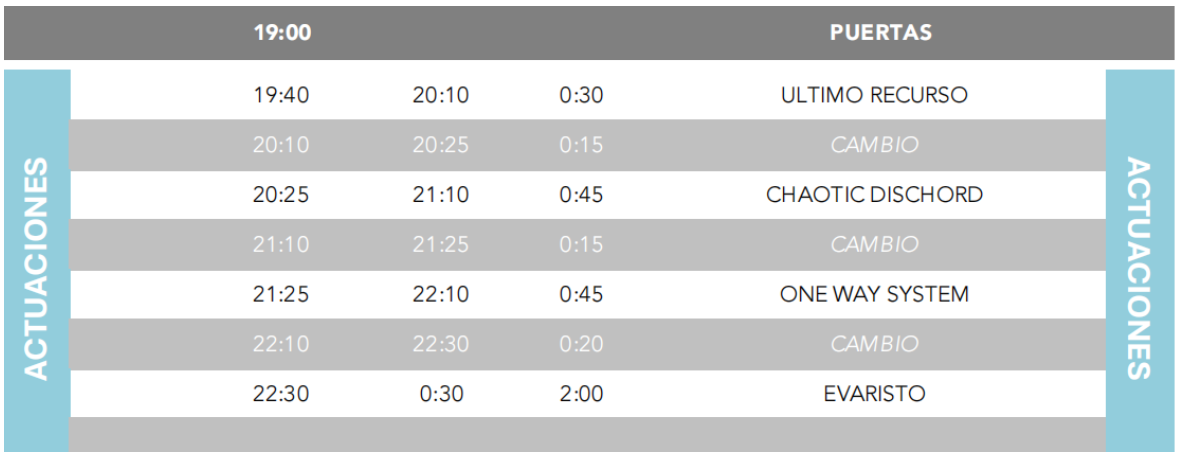
Task: Click ONE WAY SYSTEM band name
Action: point(874,294)
